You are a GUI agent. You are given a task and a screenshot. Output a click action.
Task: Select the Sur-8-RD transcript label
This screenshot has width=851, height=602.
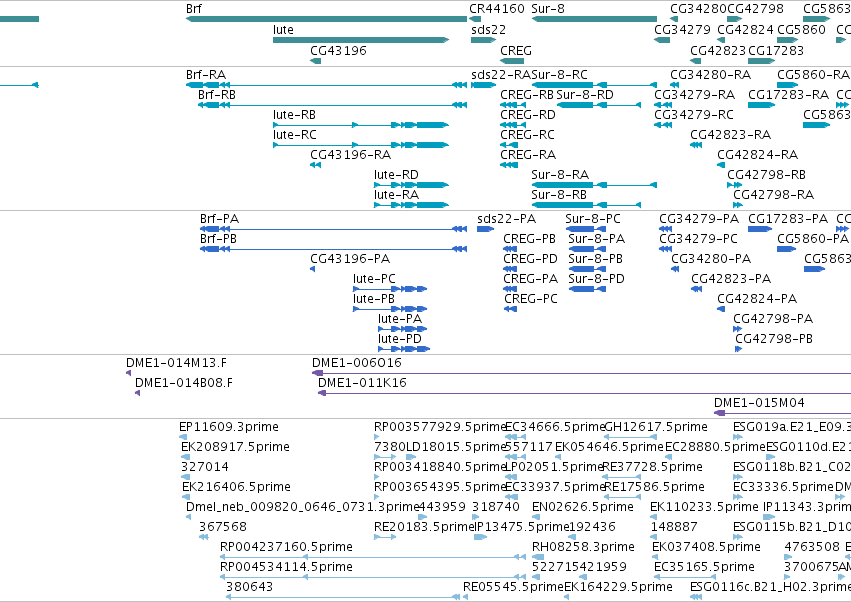coord(585,94)
